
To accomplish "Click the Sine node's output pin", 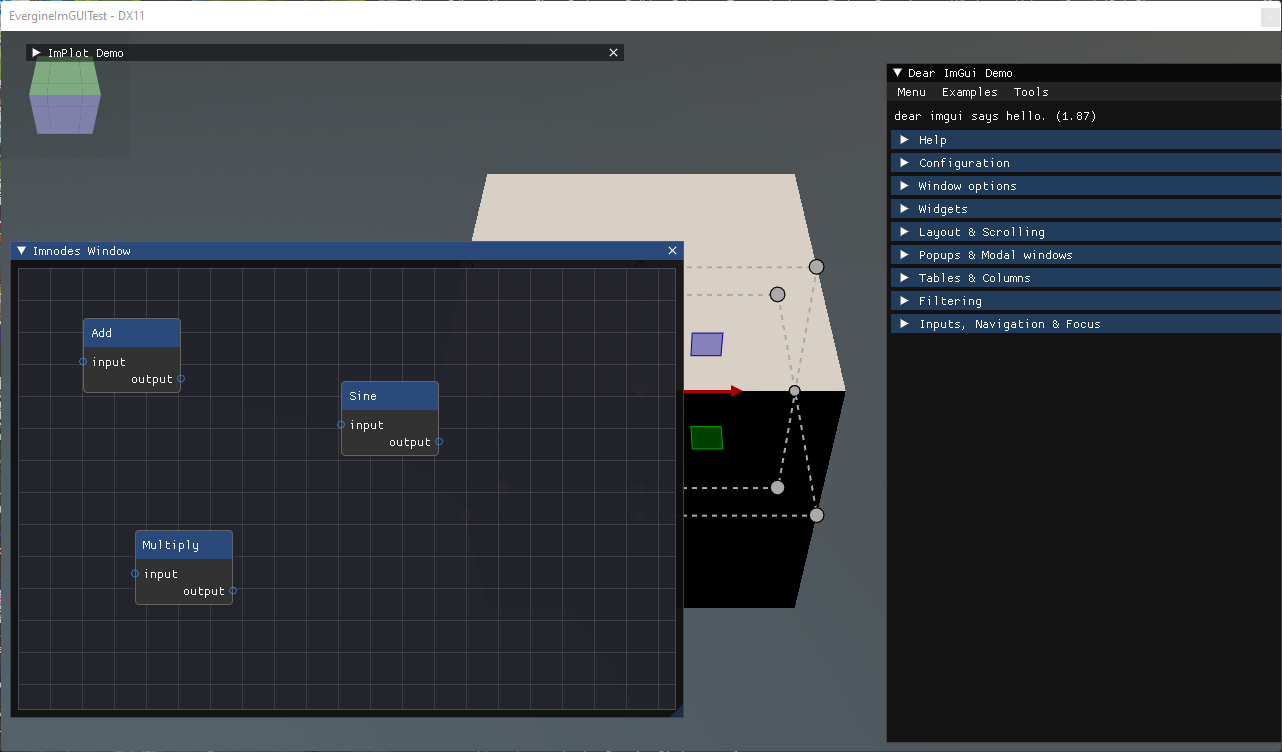I will coord(439,442).
